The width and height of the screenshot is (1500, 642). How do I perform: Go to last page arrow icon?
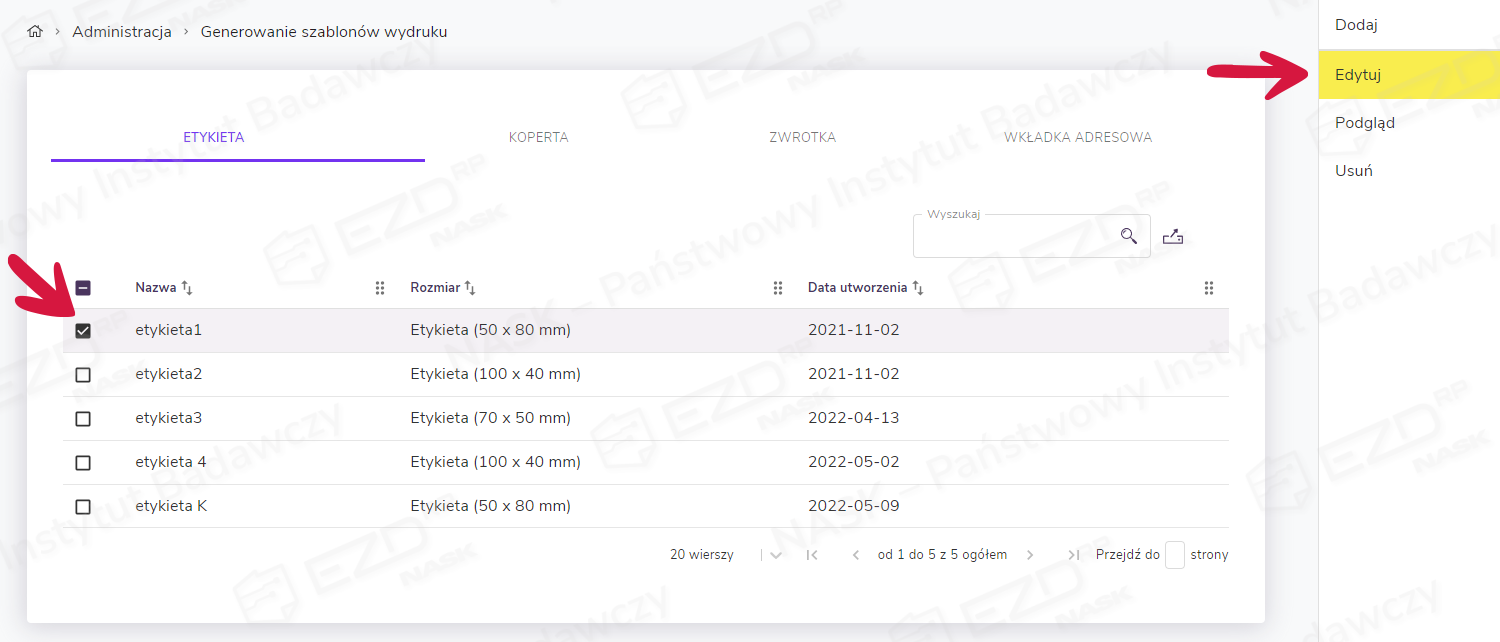pyautogui.click(x=1073, y=555)
